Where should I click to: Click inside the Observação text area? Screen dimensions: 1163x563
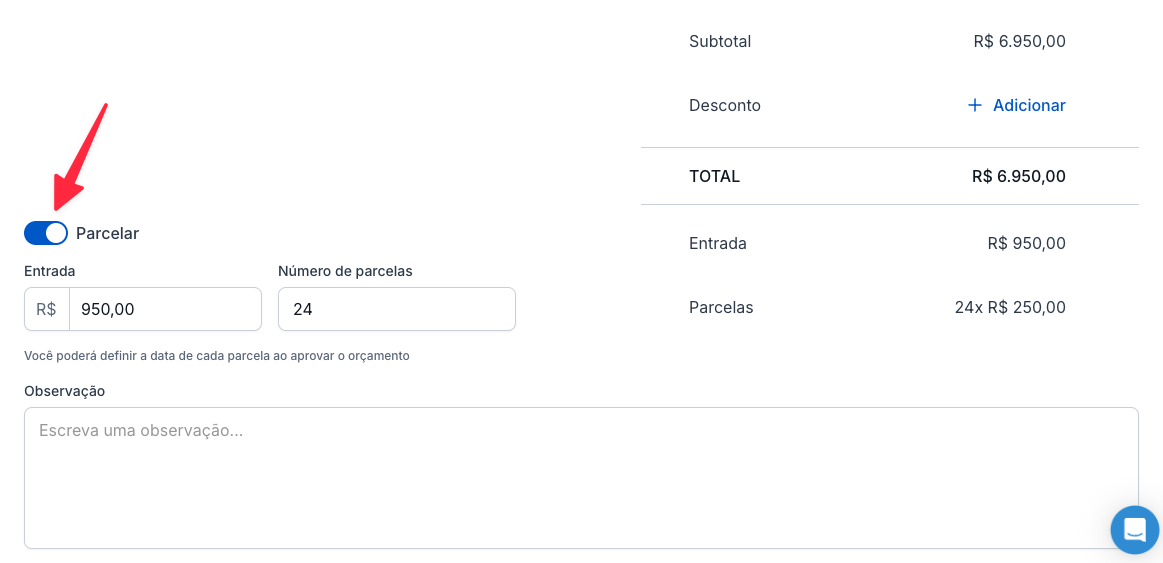[580, 477]
